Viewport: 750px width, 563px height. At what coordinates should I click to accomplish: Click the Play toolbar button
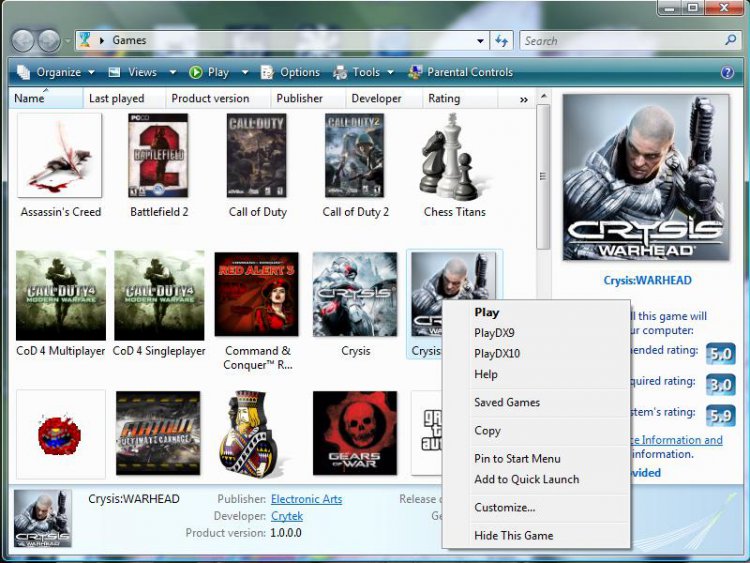(209, 72)
